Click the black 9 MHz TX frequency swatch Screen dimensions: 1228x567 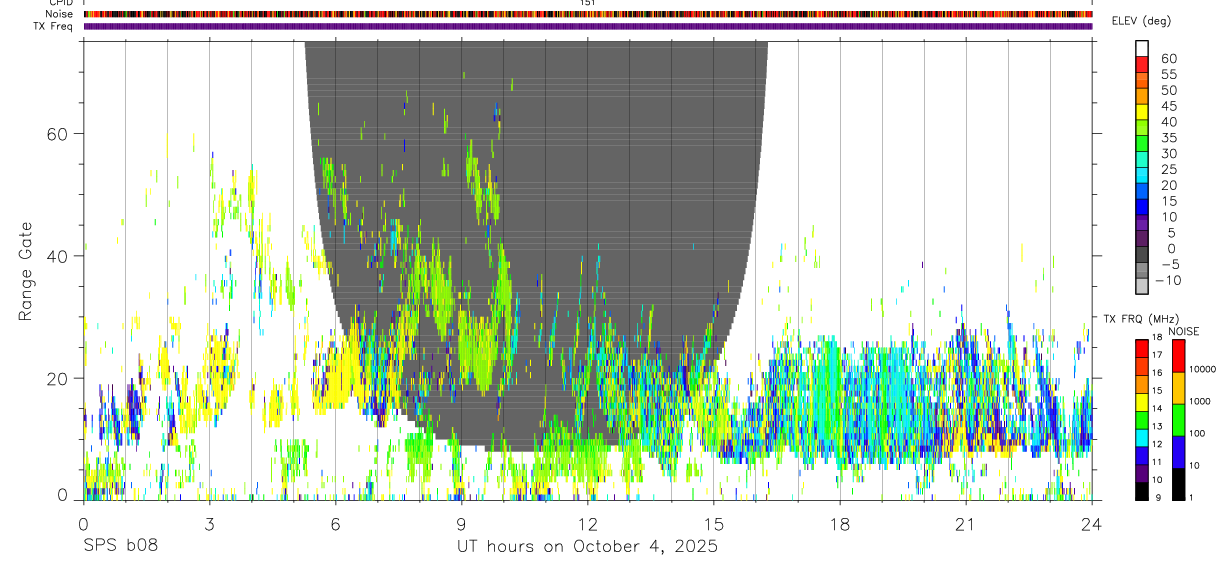pos(1141,492)
